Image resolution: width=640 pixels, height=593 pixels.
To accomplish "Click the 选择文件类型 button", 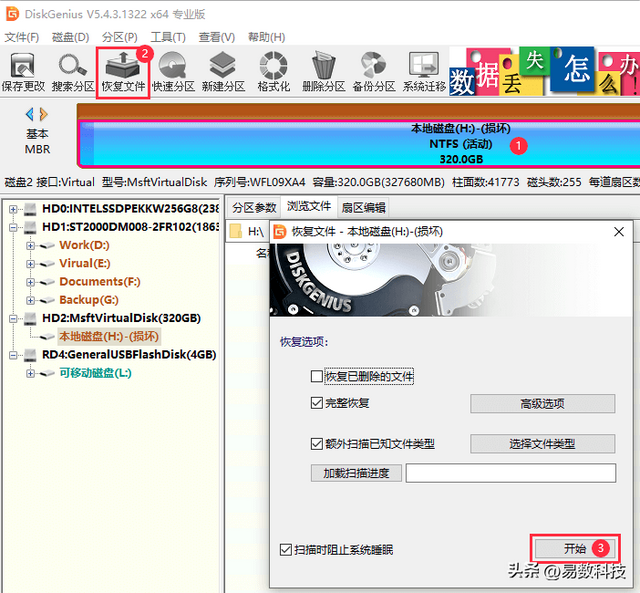I will (542, 444).
